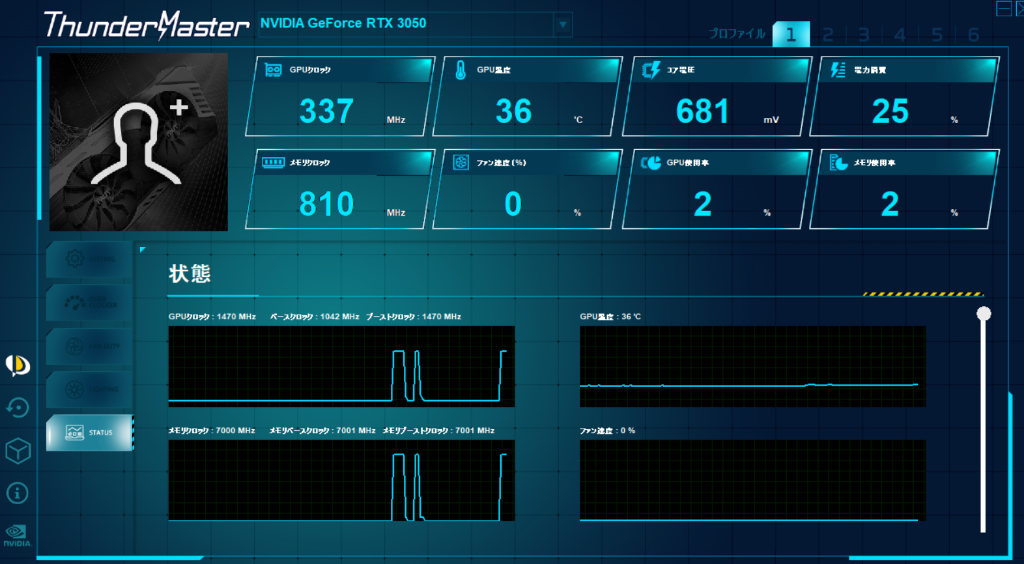
Task: Click the NVIDIA logo in sidebar
Action: click(x=18, y=535)
